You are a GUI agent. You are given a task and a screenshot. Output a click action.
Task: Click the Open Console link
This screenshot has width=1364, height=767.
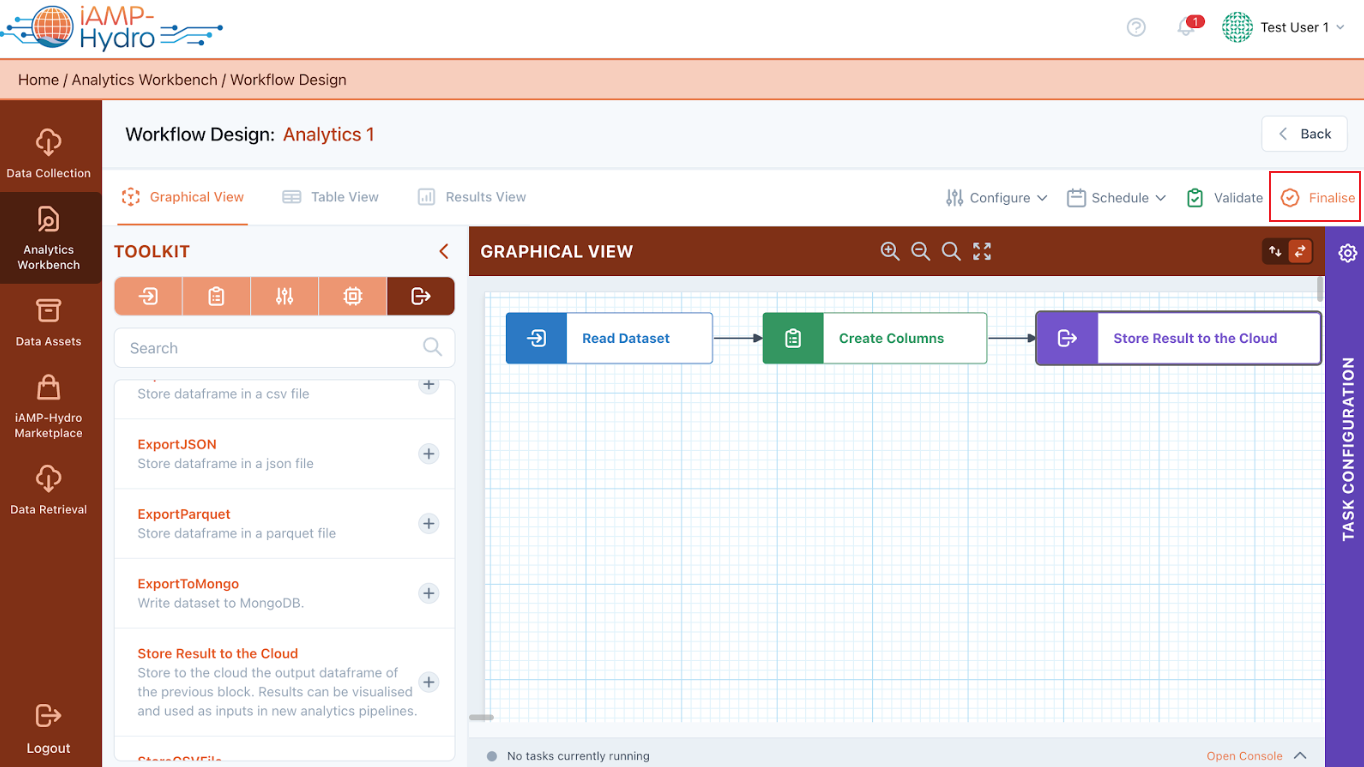1244,756
